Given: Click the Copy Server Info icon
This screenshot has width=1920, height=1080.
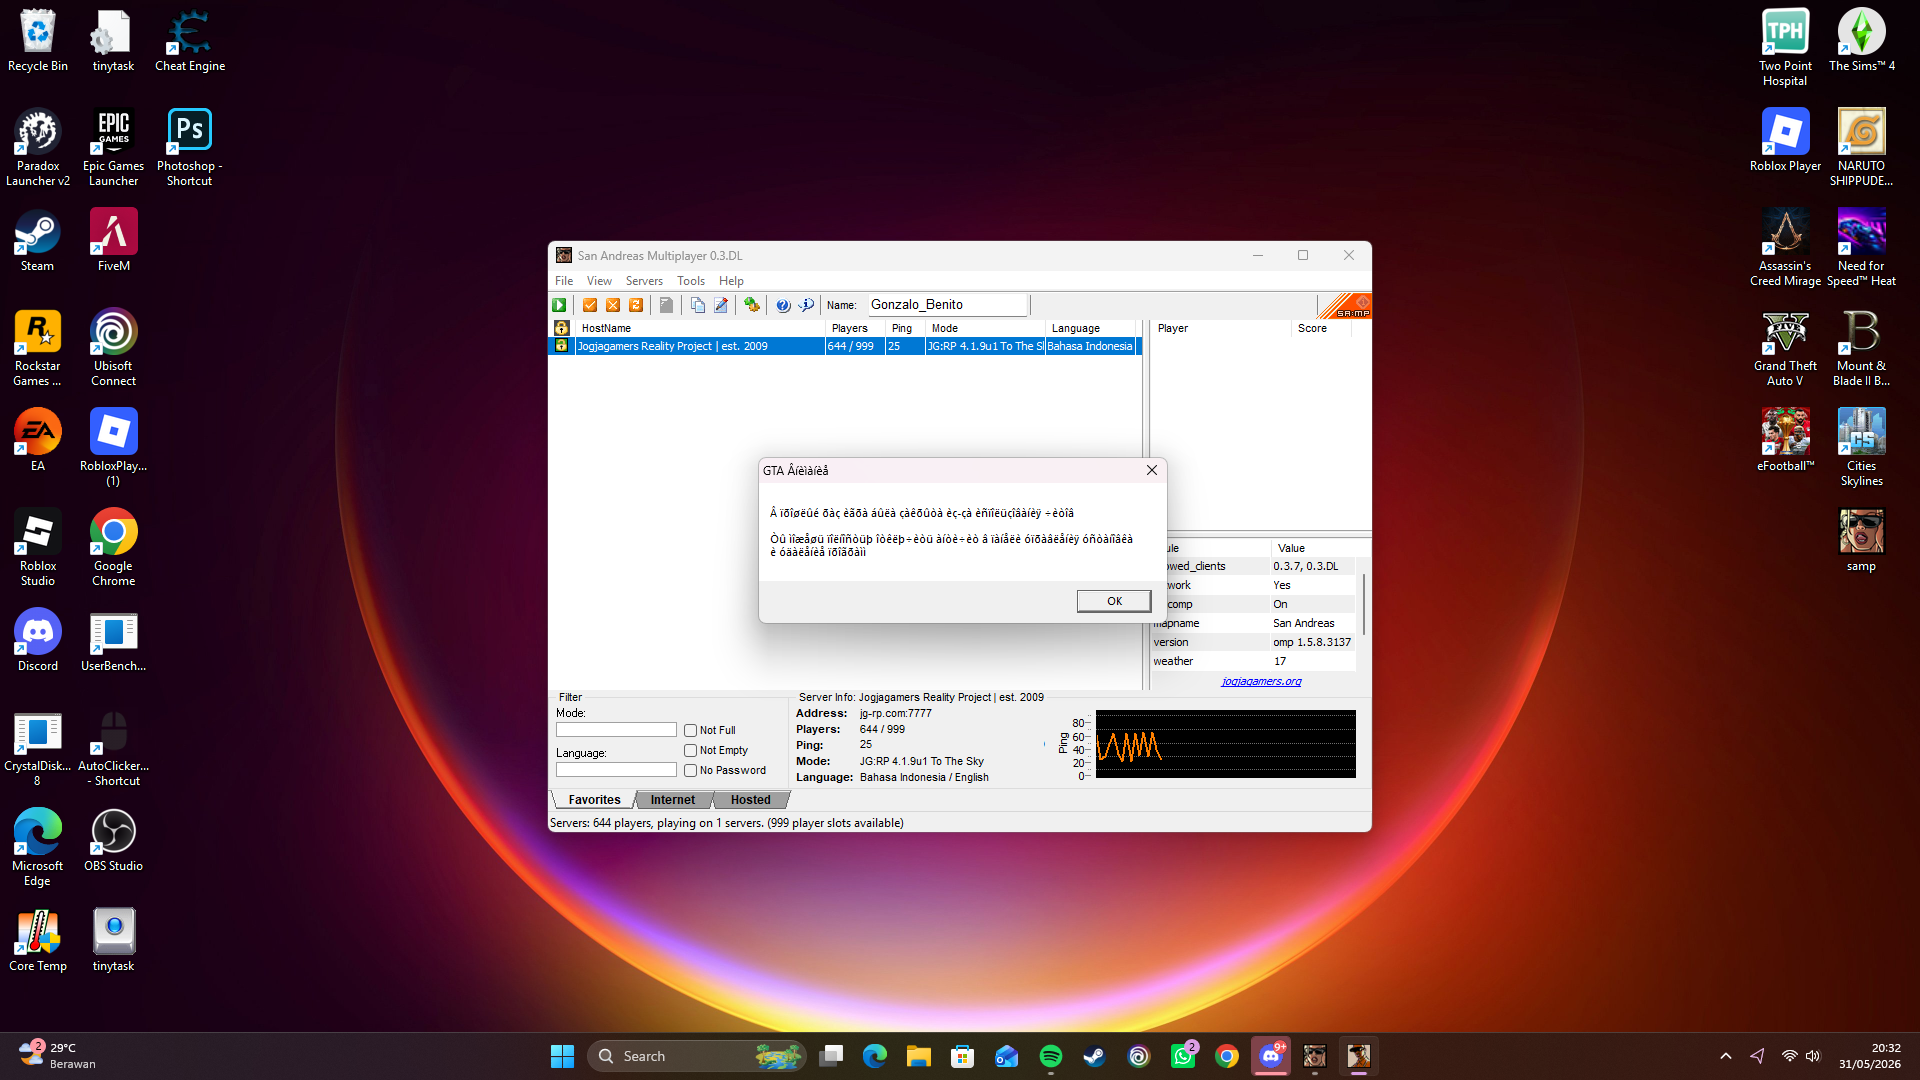Looking at the screenshot, I should [698, 305].
